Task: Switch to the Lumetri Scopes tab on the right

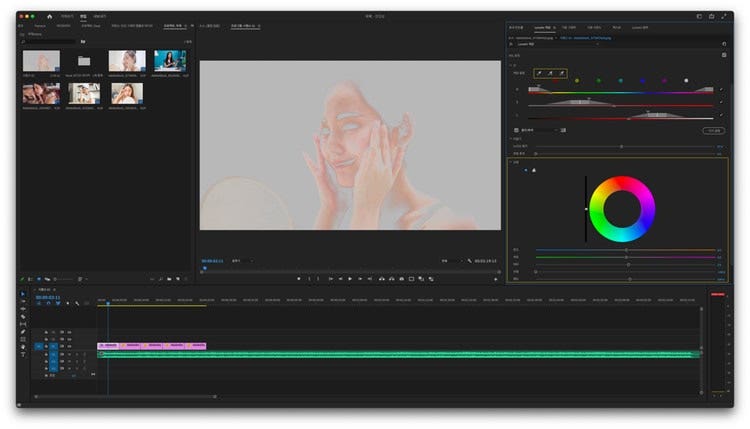Action: pos(640,28)
